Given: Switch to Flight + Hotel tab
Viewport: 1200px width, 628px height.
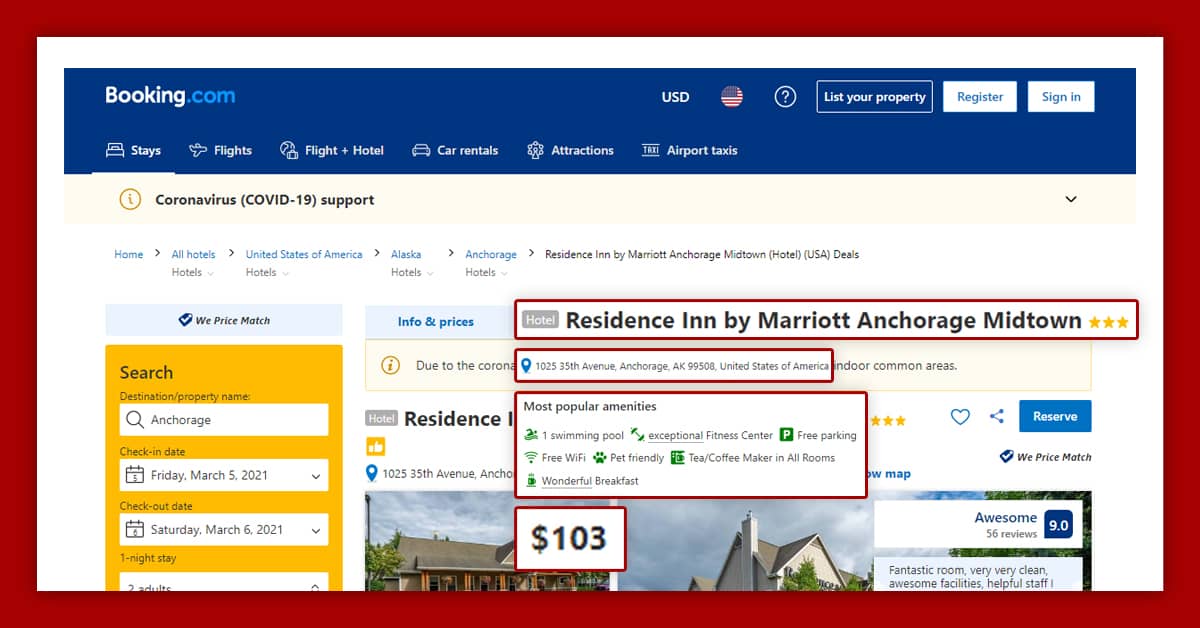Looking at the screenshot, I should [332, 150].
